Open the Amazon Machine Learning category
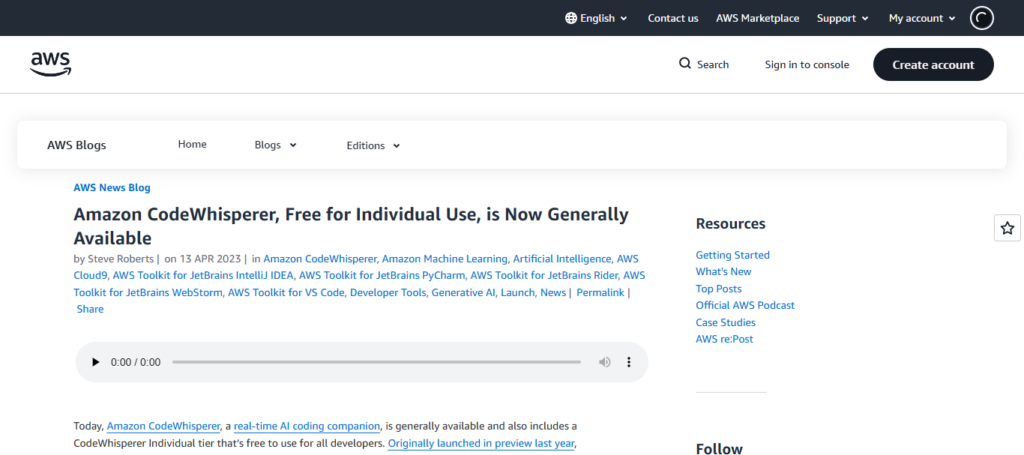 445,259
